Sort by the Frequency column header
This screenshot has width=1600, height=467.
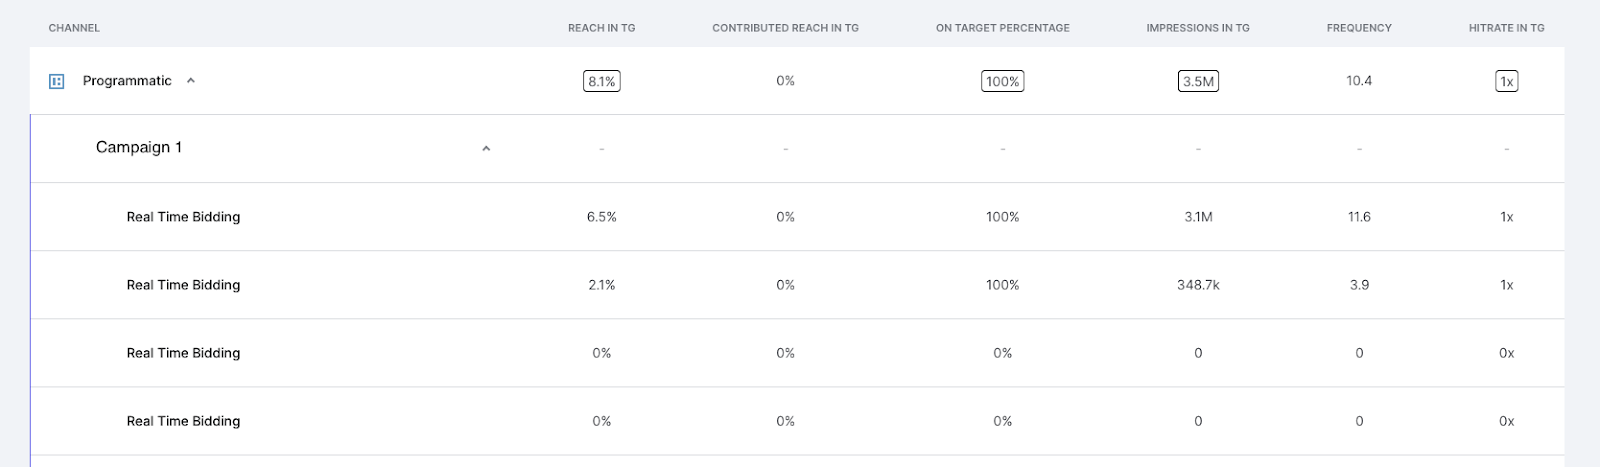click(1359, 28)
